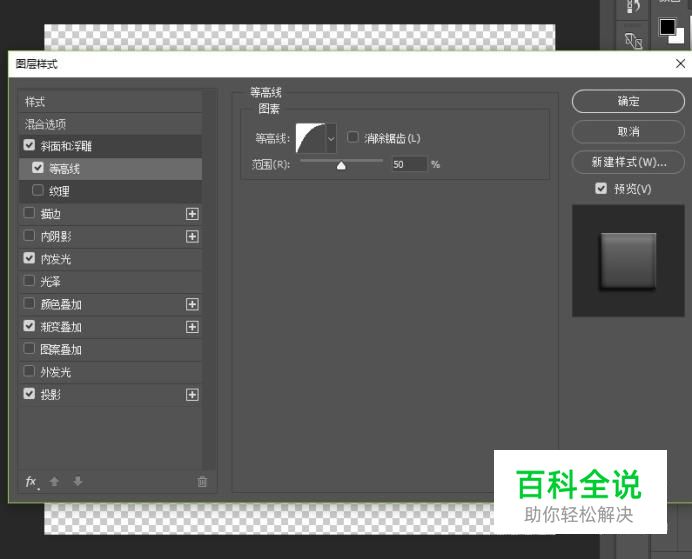Screen dimensions: 692x559
Task: Add another 投影 effect with plus icon
Action: click(192, 394)
